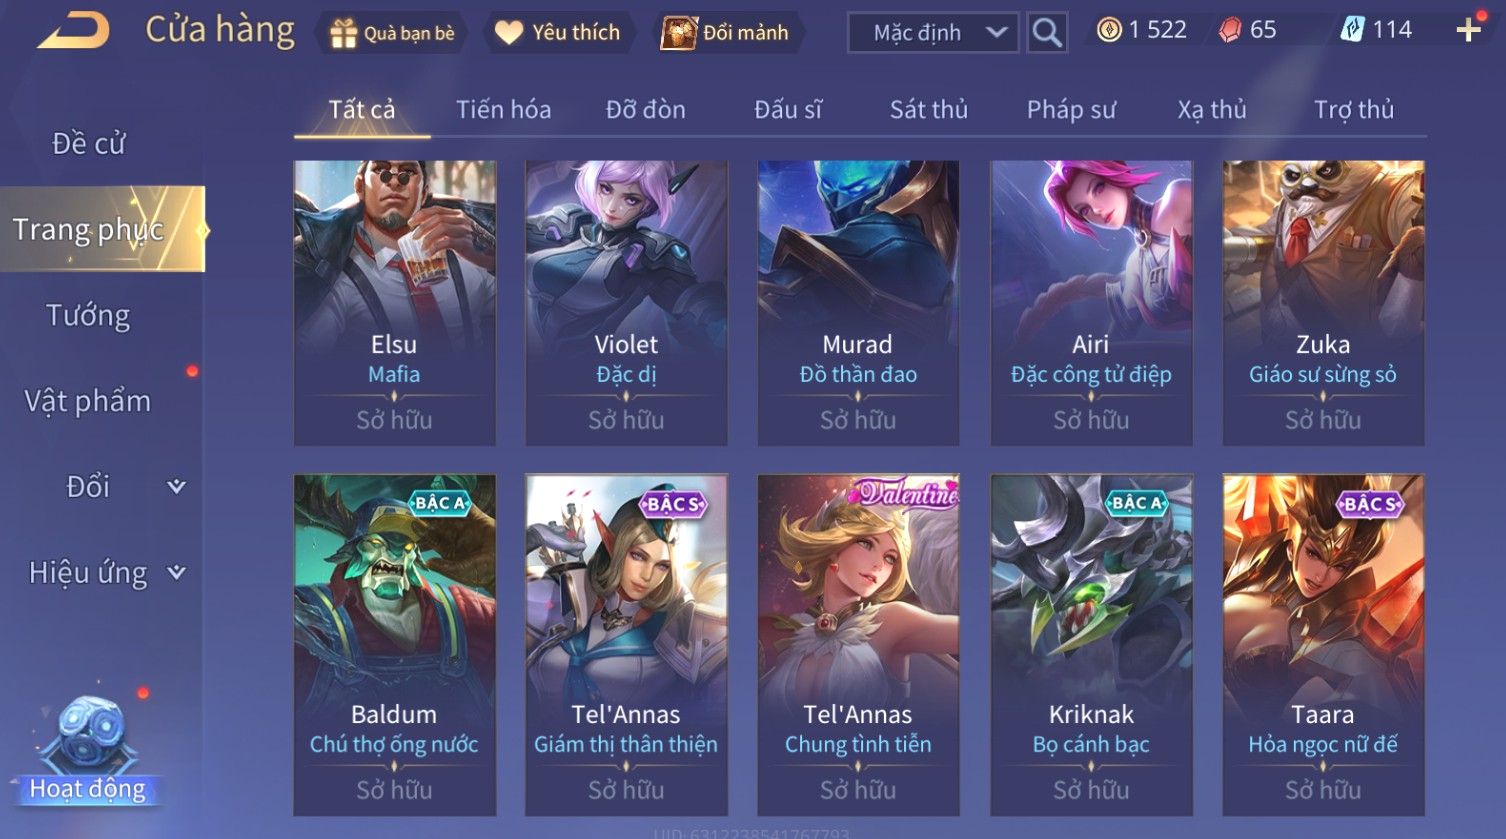Open the Mặc định sort dropdown
This screenshot has width=1506, height=839.
(933, 33)
